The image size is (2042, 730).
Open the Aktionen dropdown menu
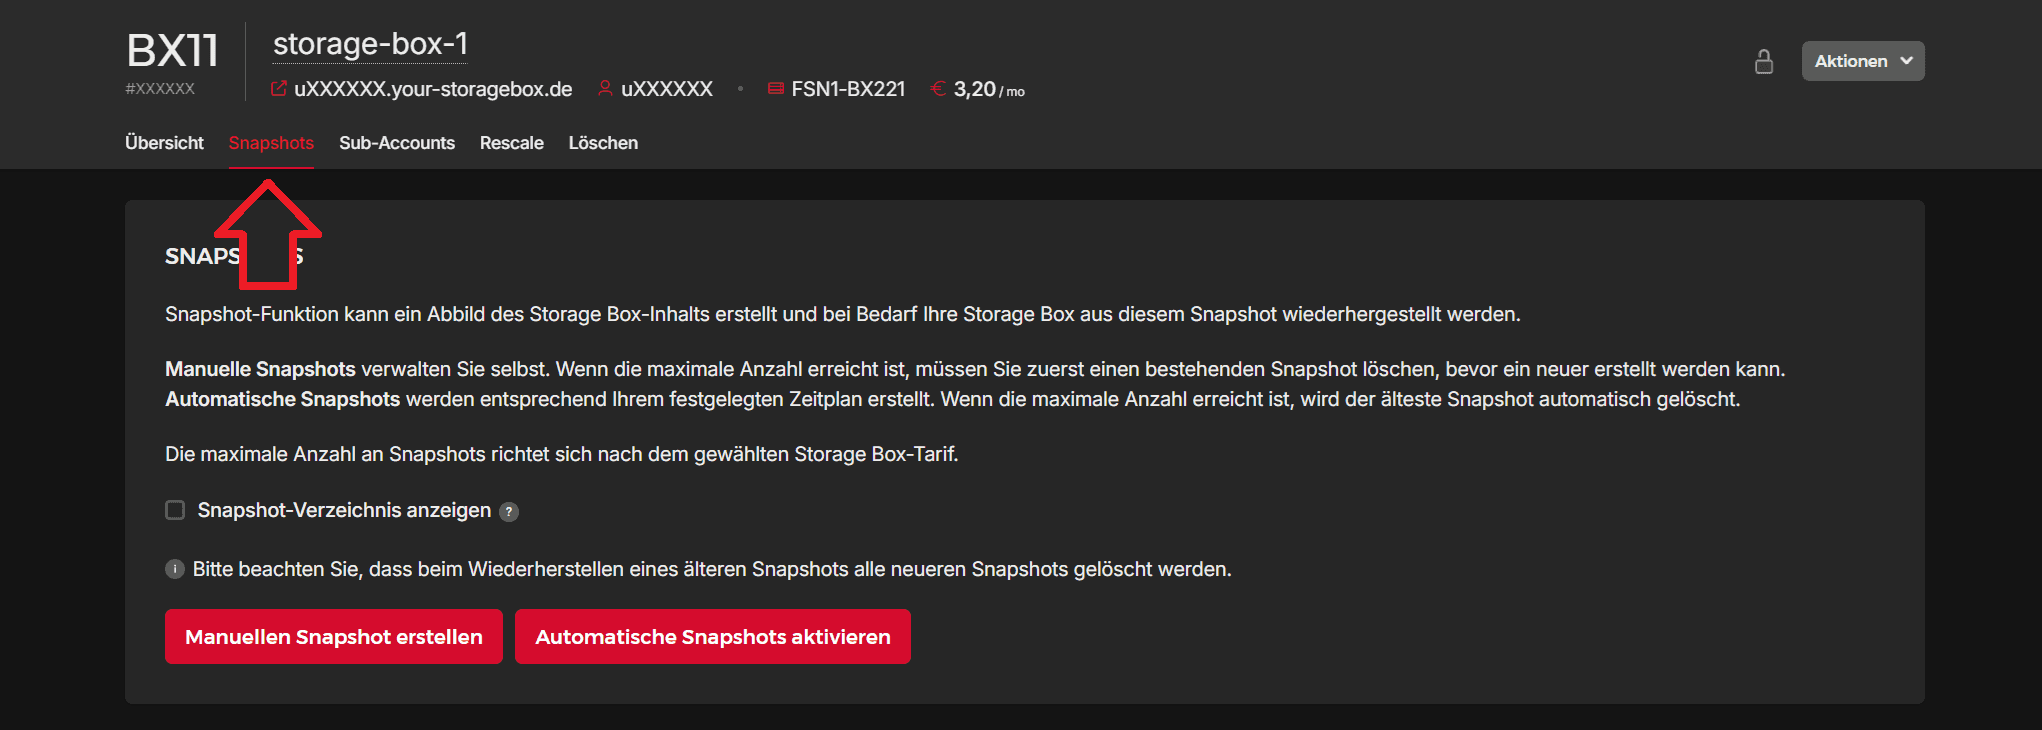pyautogui.click(x=1862, y=61)
